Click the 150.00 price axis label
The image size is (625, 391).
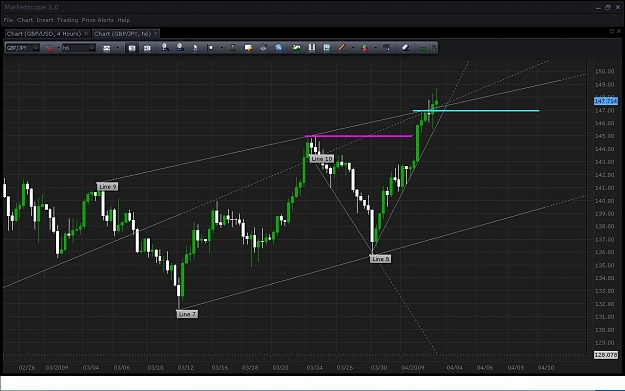[x=604, y=71]
